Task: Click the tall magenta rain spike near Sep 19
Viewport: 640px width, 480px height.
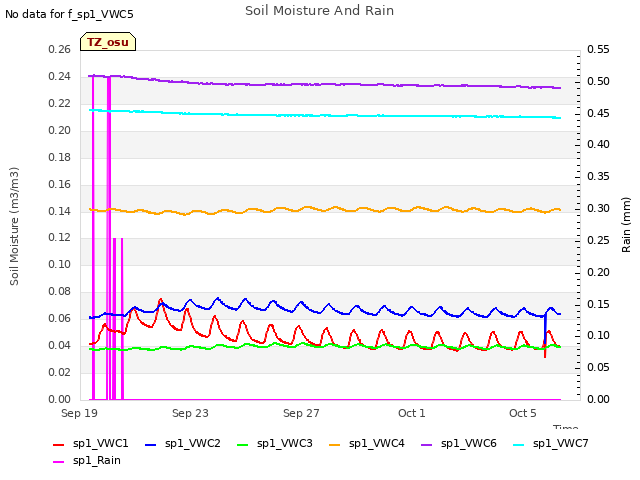Action: coord(93,237)
